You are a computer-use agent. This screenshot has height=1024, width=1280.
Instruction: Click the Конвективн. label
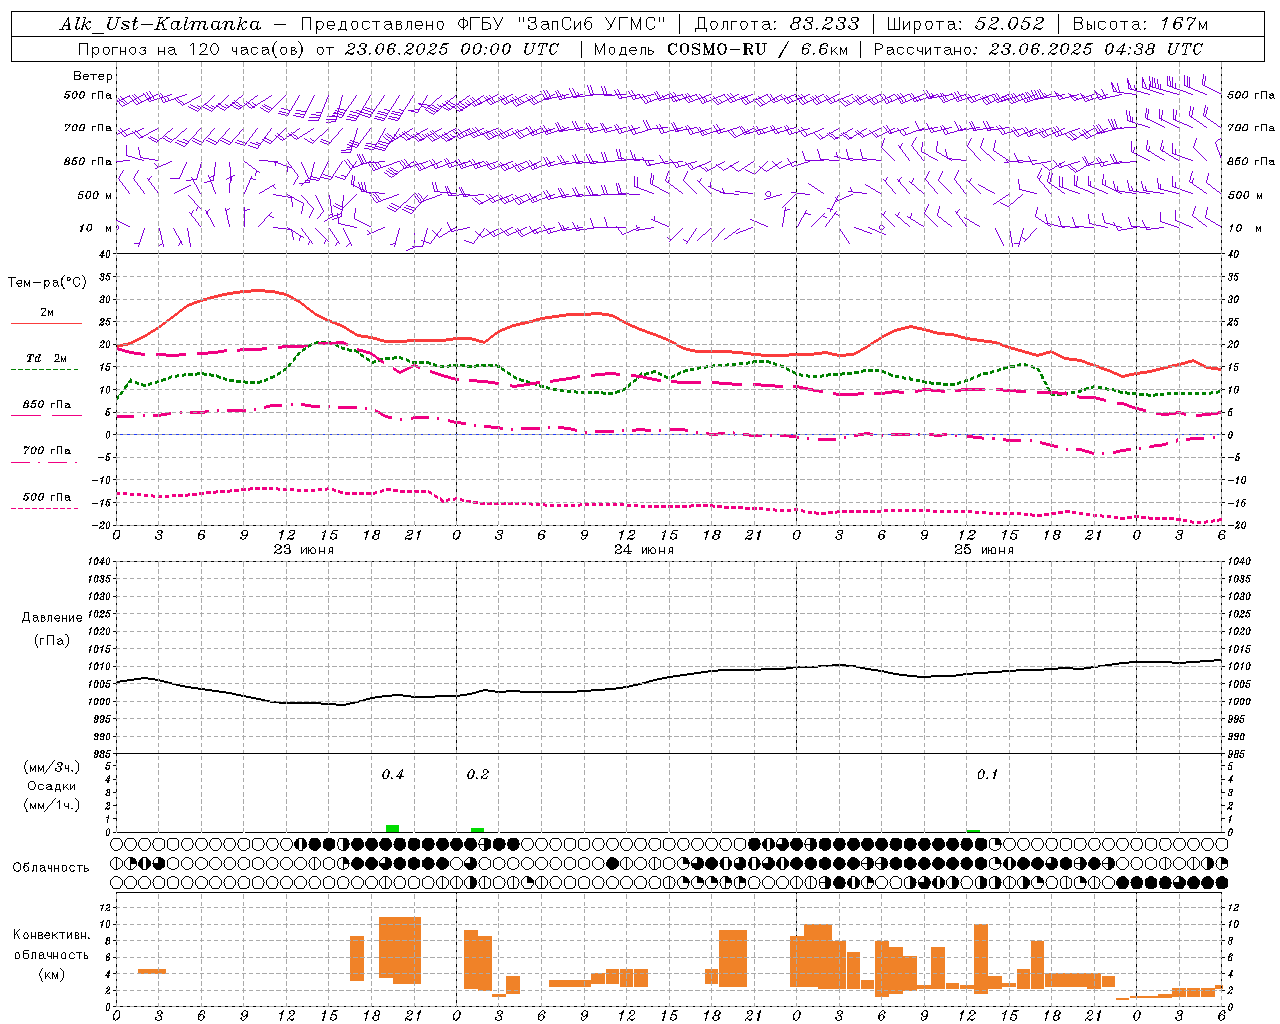point(51,935)
